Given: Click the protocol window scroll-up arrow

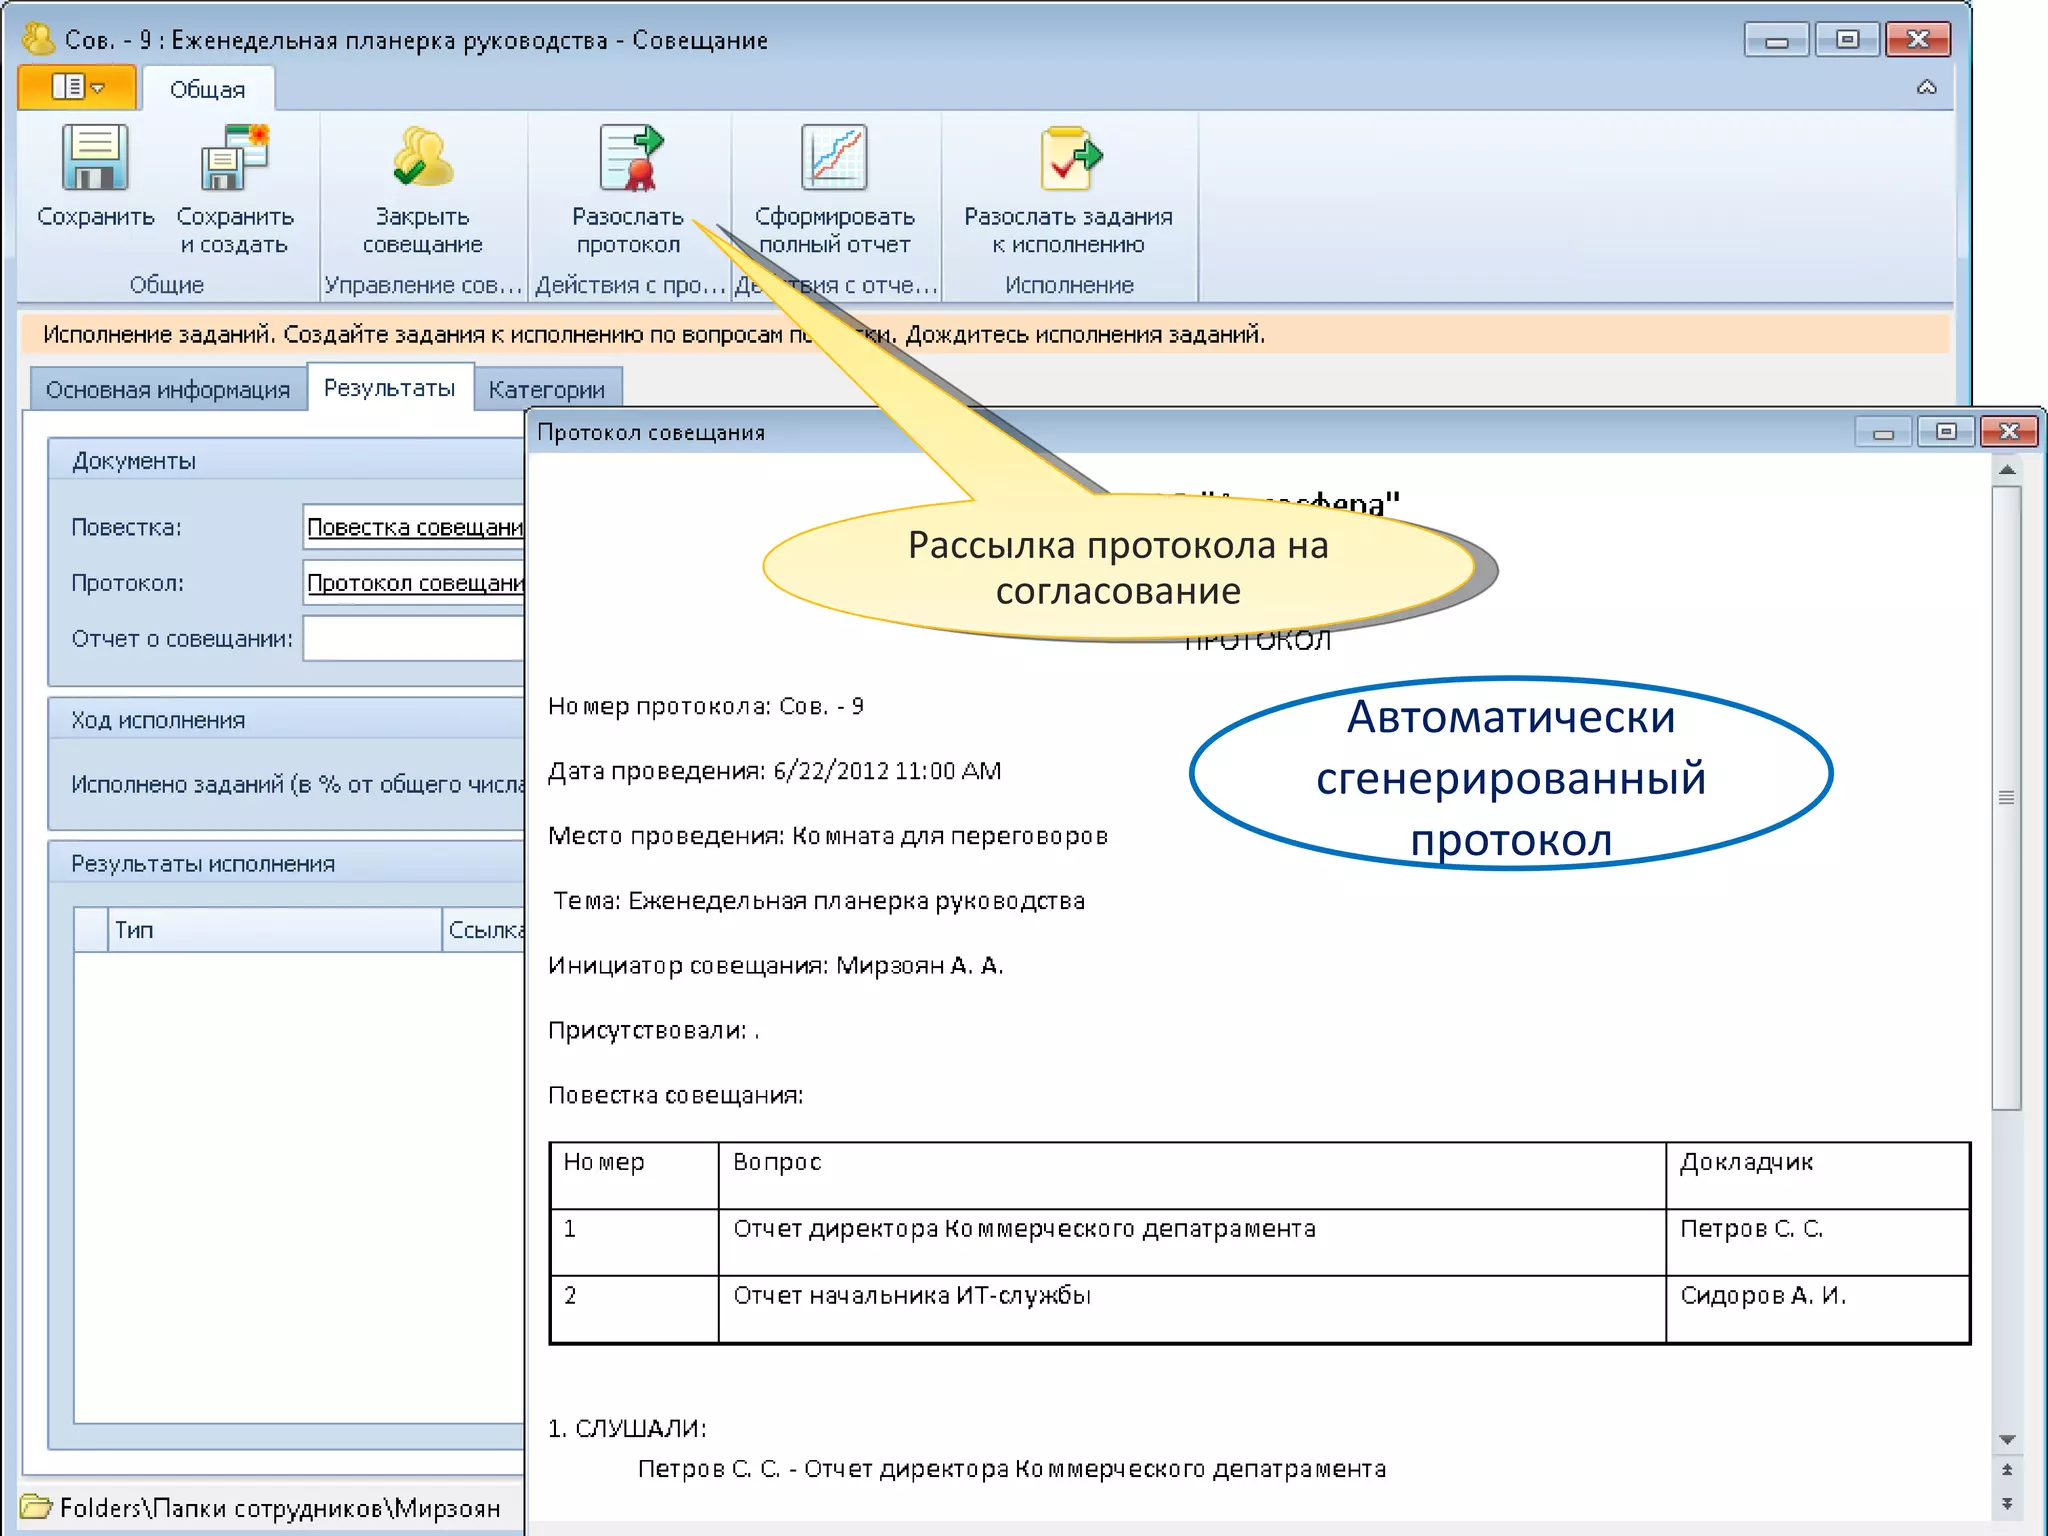Looking at the screenshot, I should (2006, 469).
